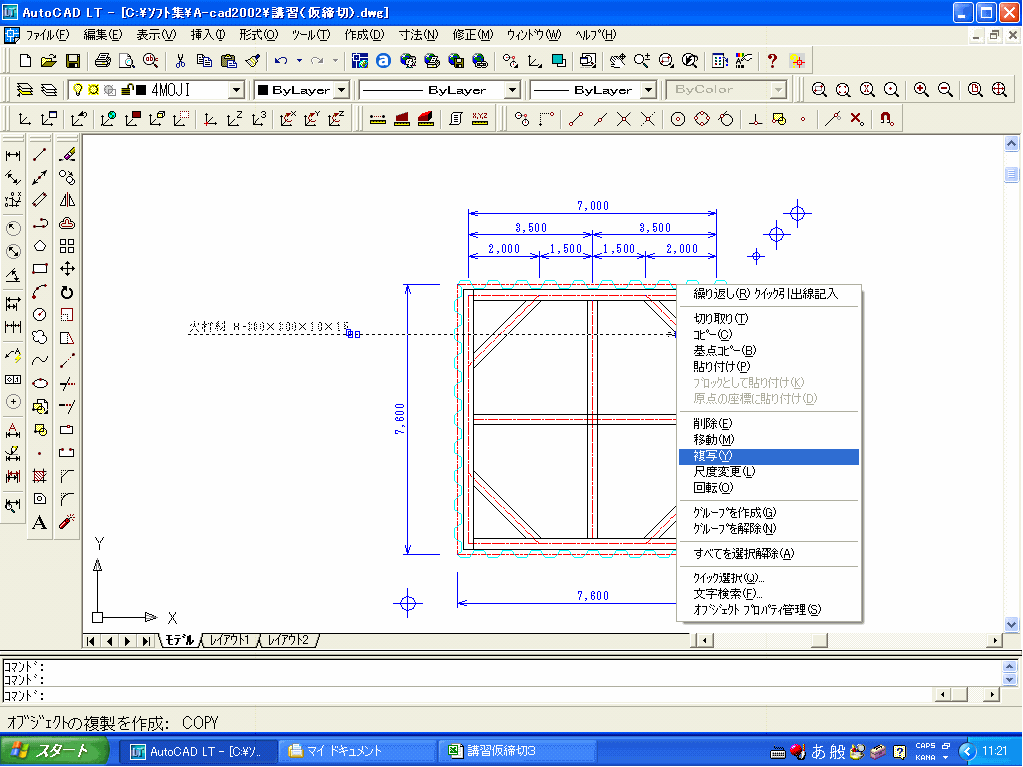Choose the Offset tool
Viewport: 1023px width, 767px height.
(x=67, y=223)
